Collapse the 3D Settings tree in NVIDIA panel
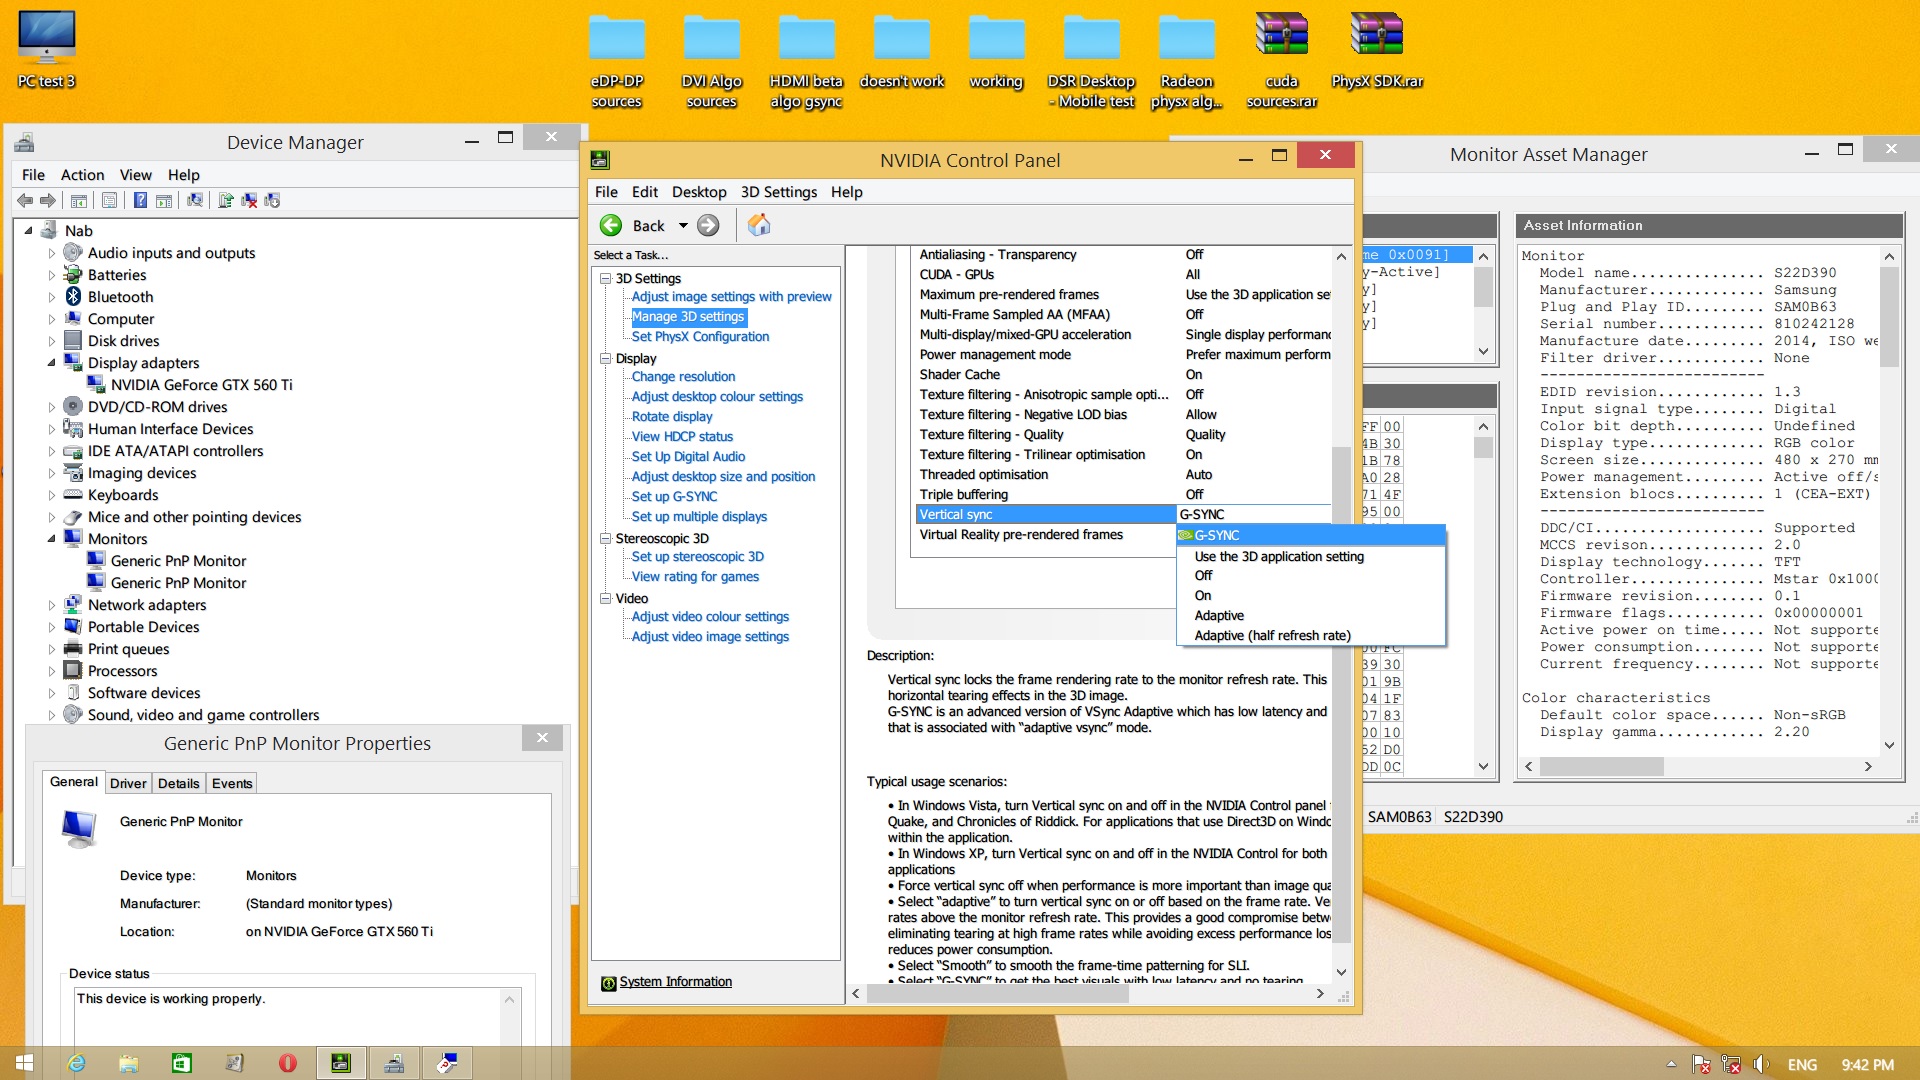 605,278
